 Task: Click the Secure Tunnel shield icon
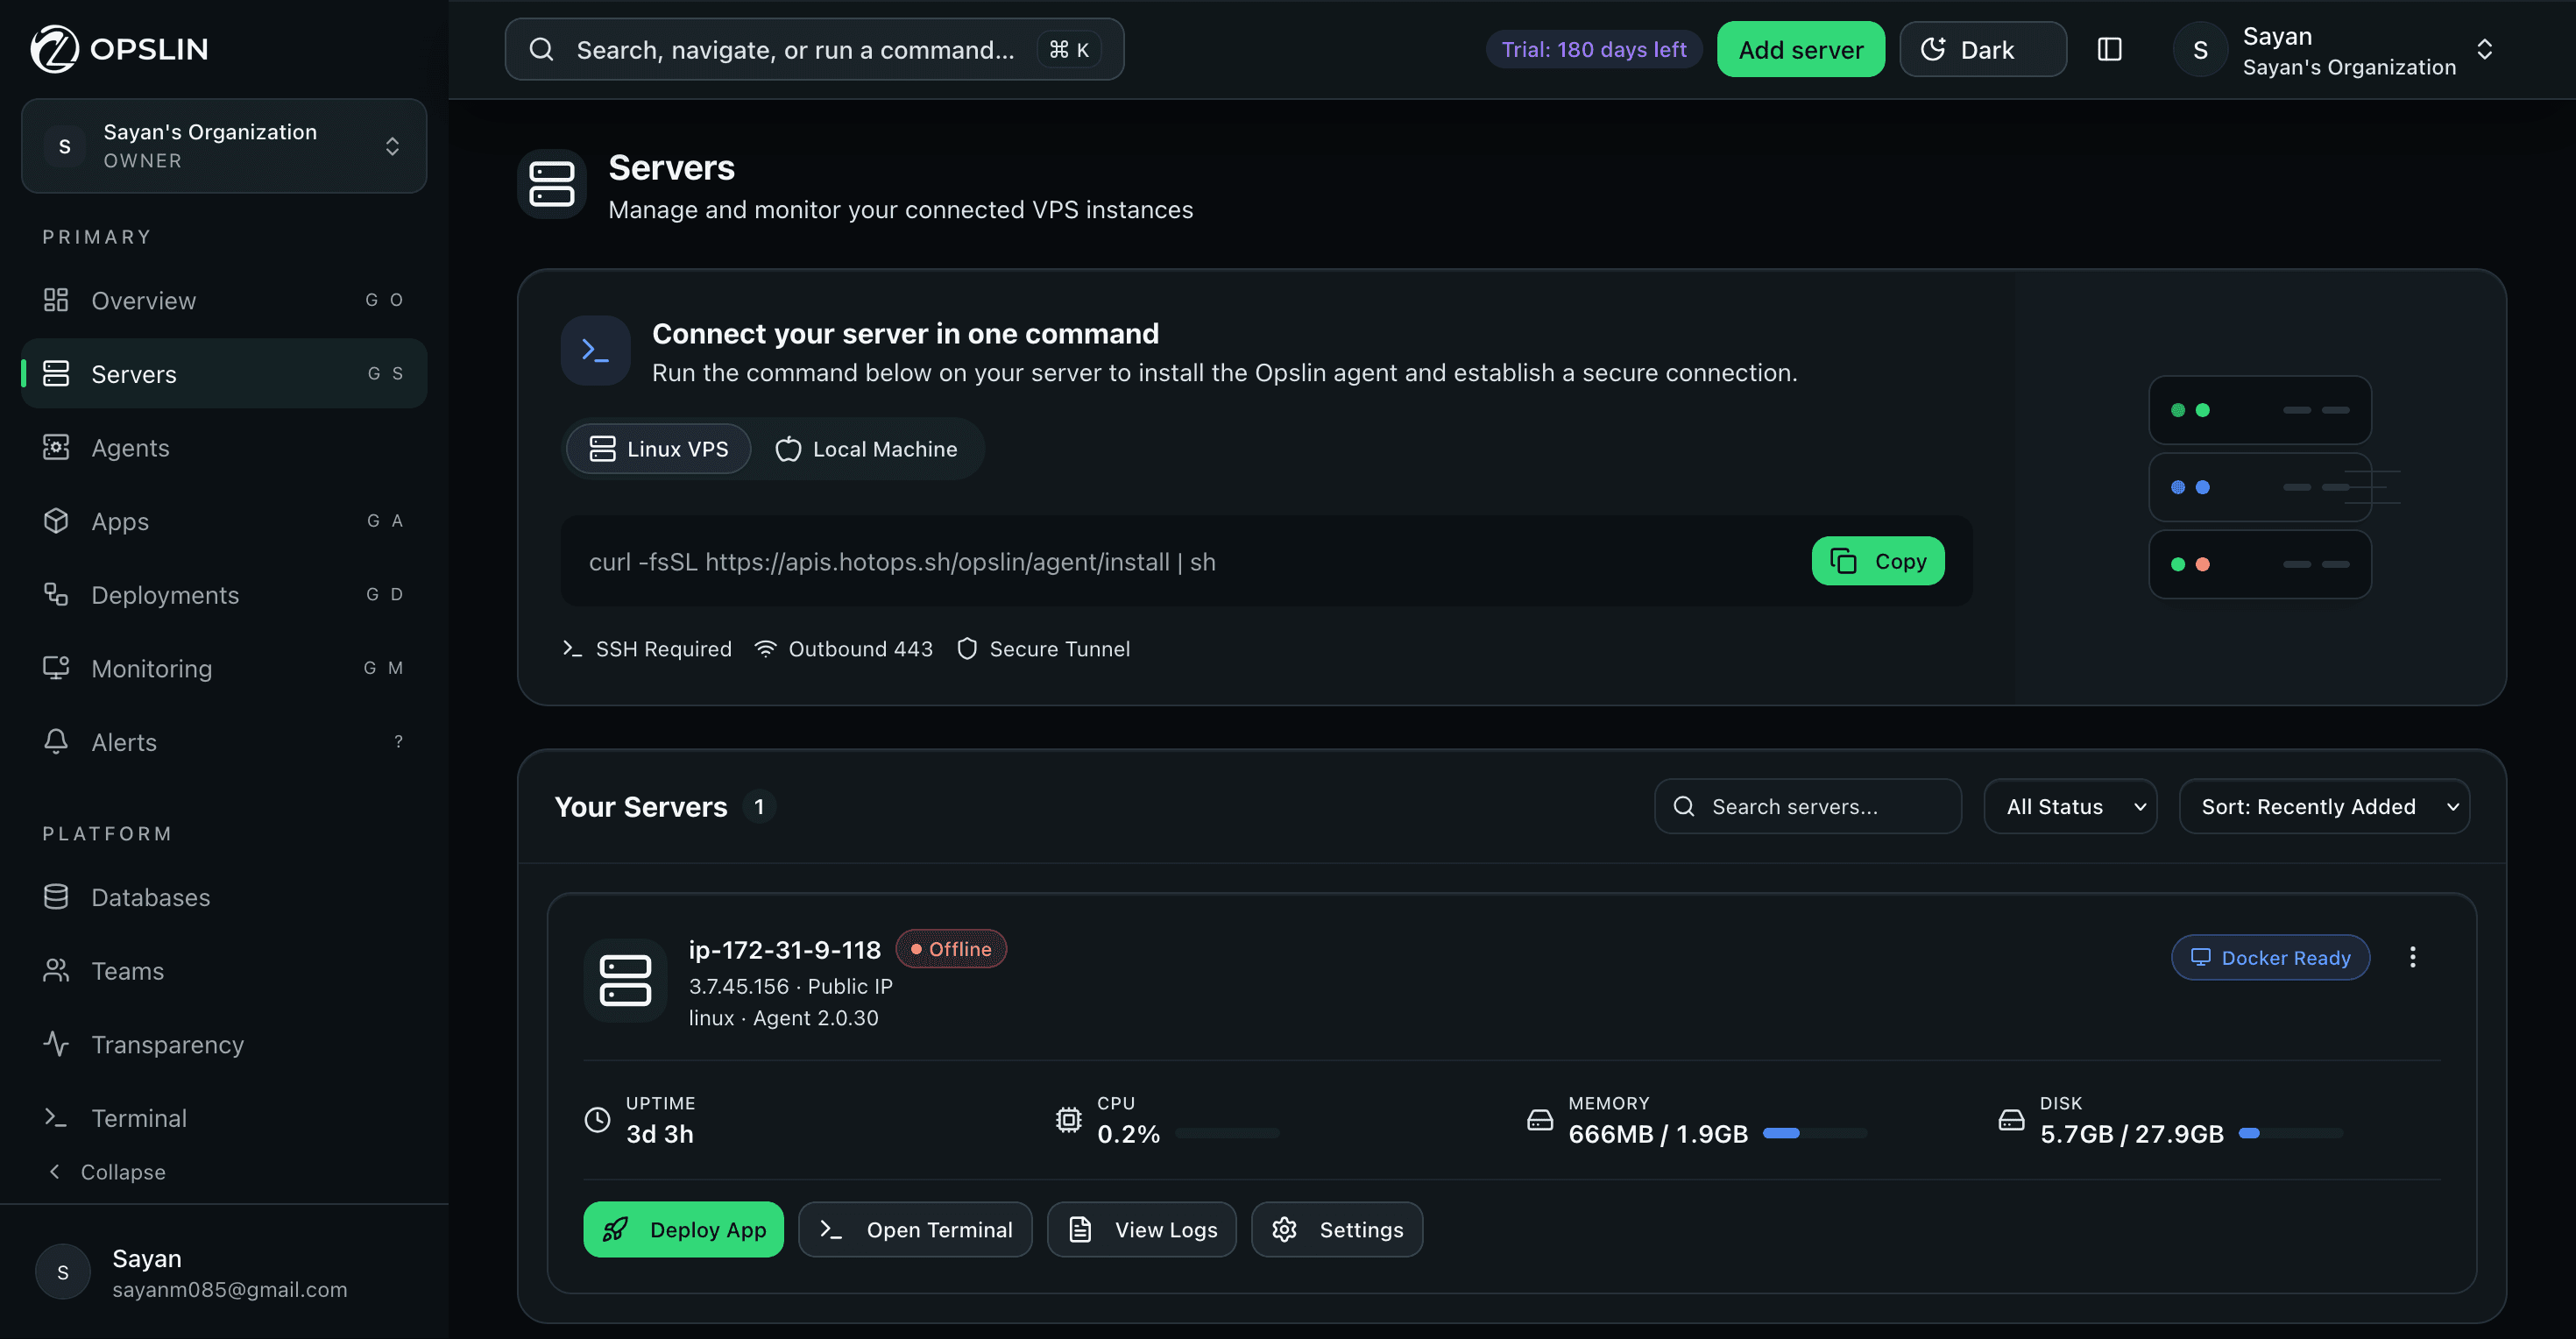(967, 648)
